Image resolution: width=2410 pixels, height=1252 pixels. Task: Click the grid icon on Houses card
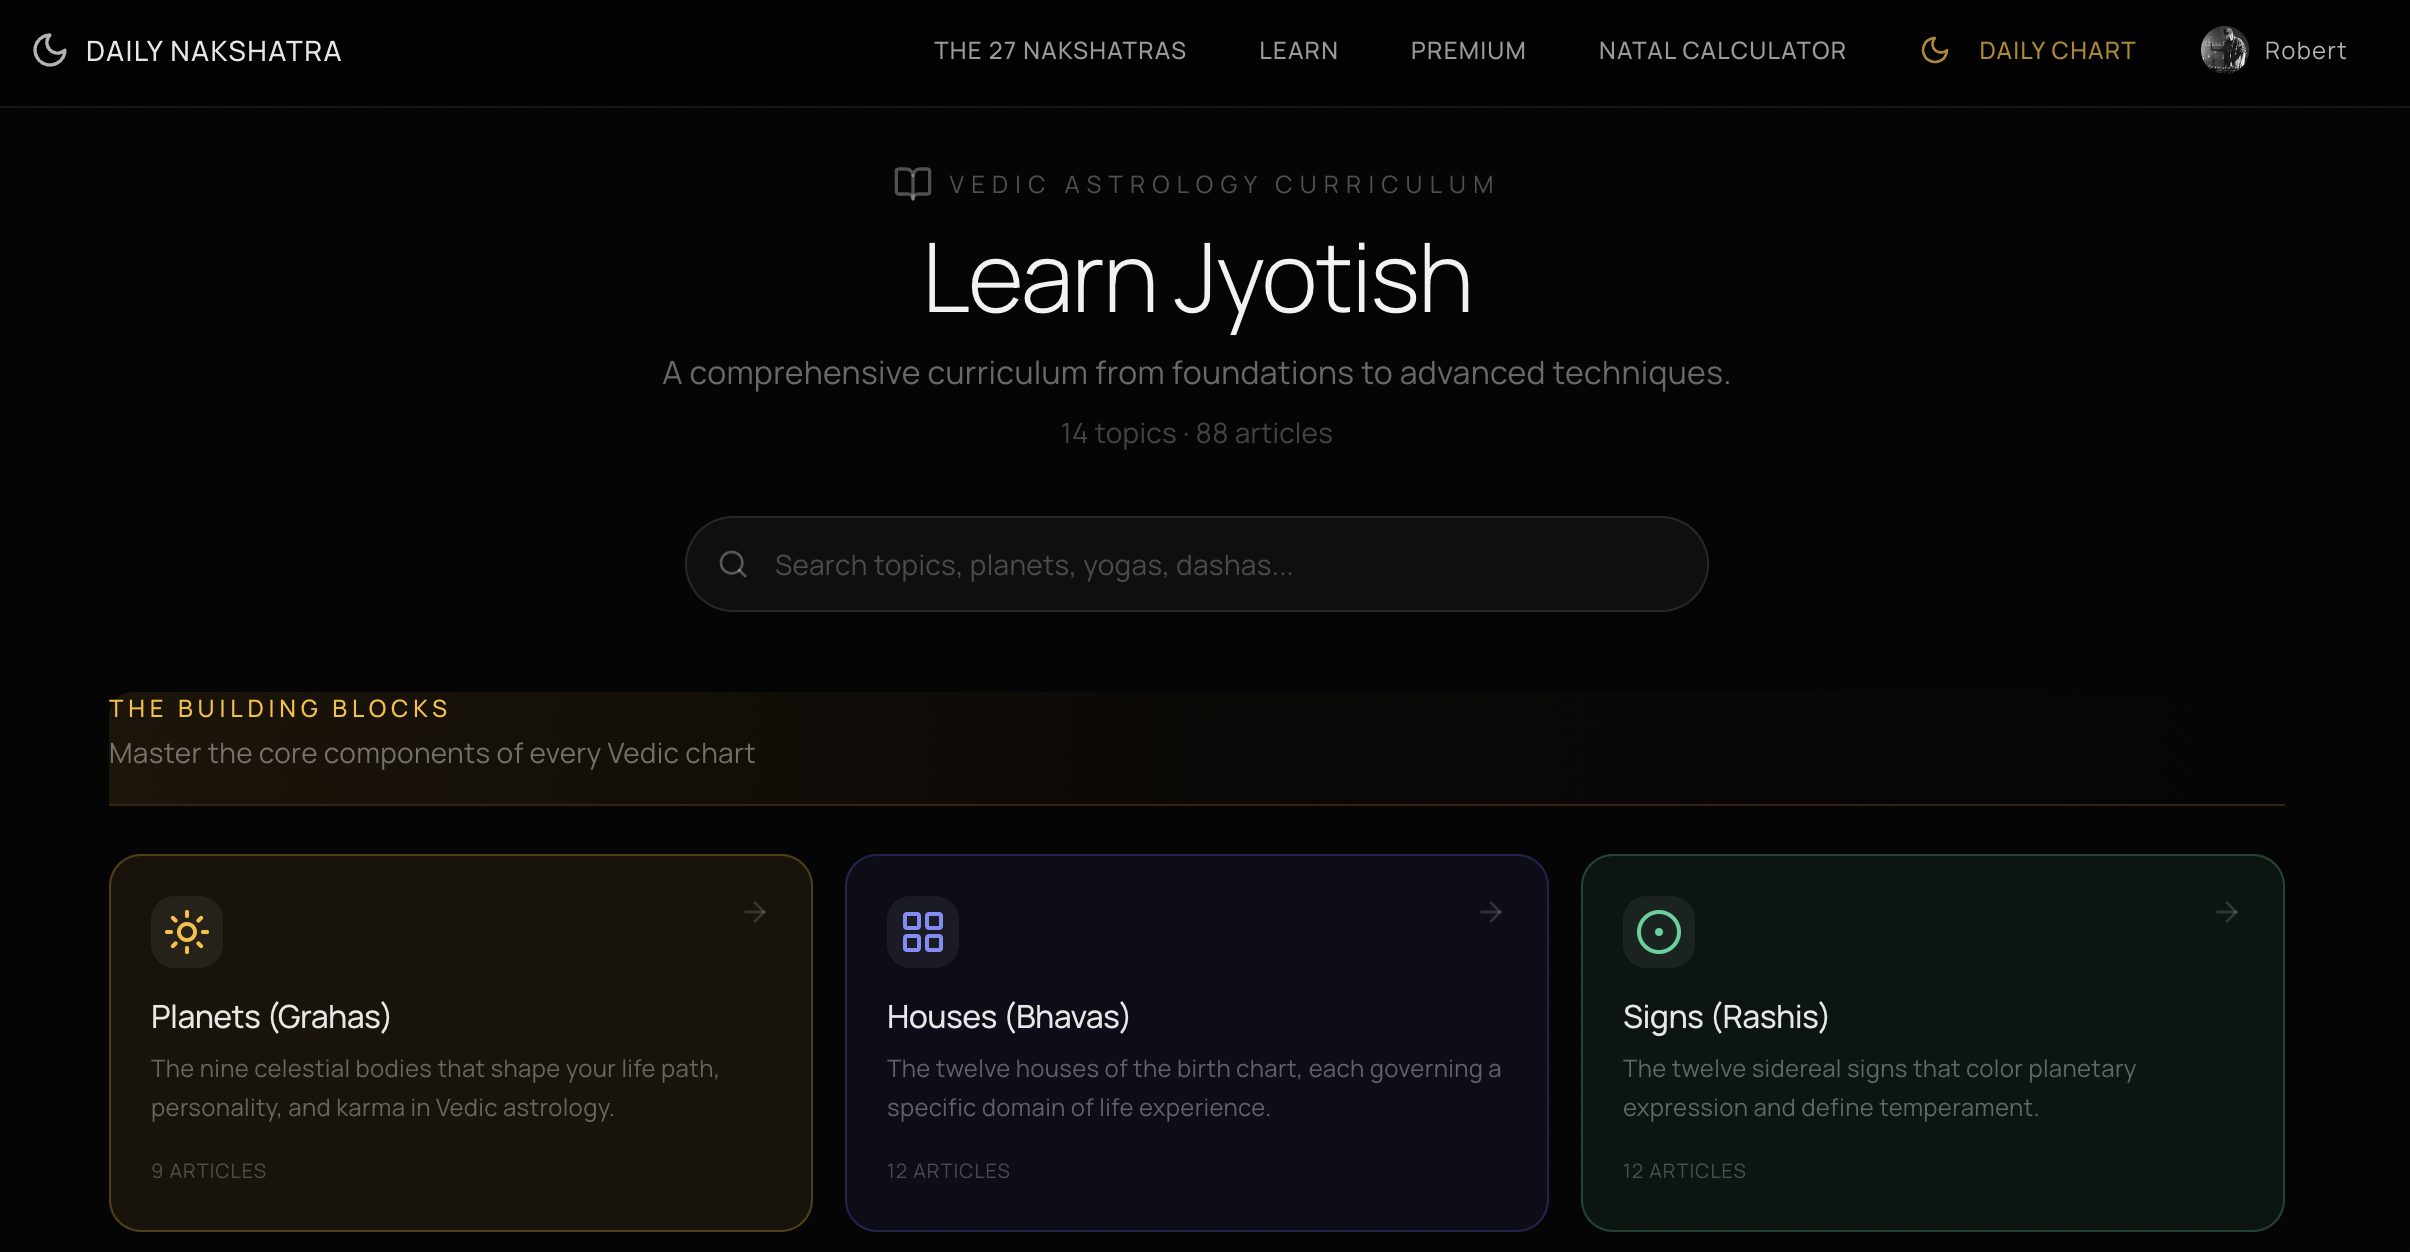pos(922,931)
